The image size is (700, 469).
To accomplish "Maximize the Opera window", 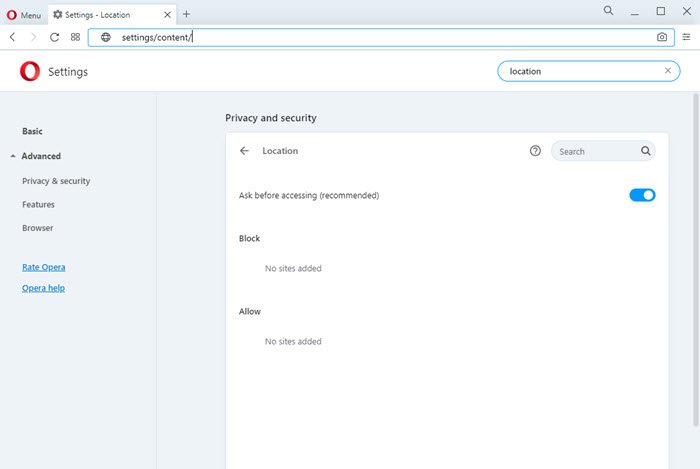I will click(661, 11).
